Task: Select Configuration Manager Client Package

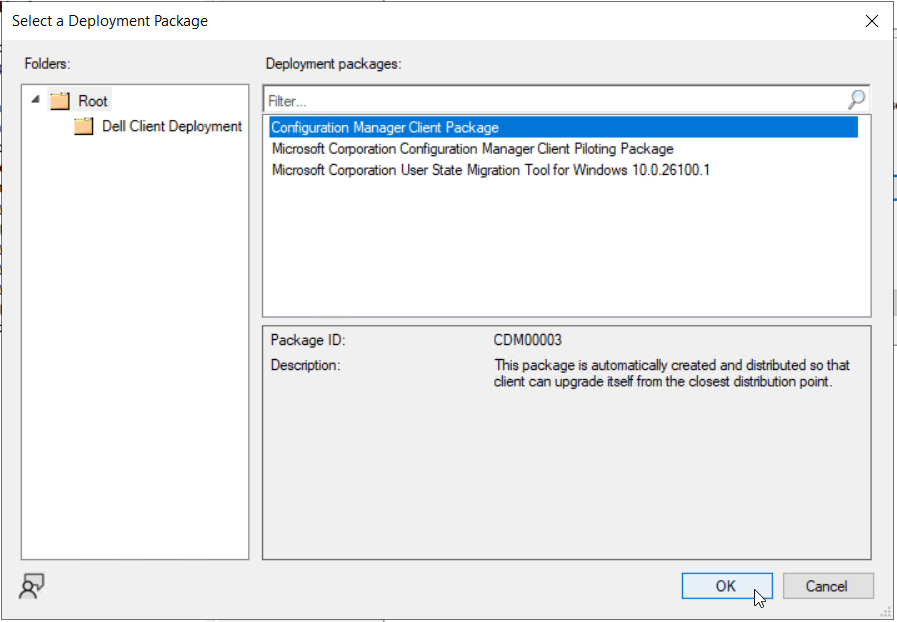Action: (385, 127)
